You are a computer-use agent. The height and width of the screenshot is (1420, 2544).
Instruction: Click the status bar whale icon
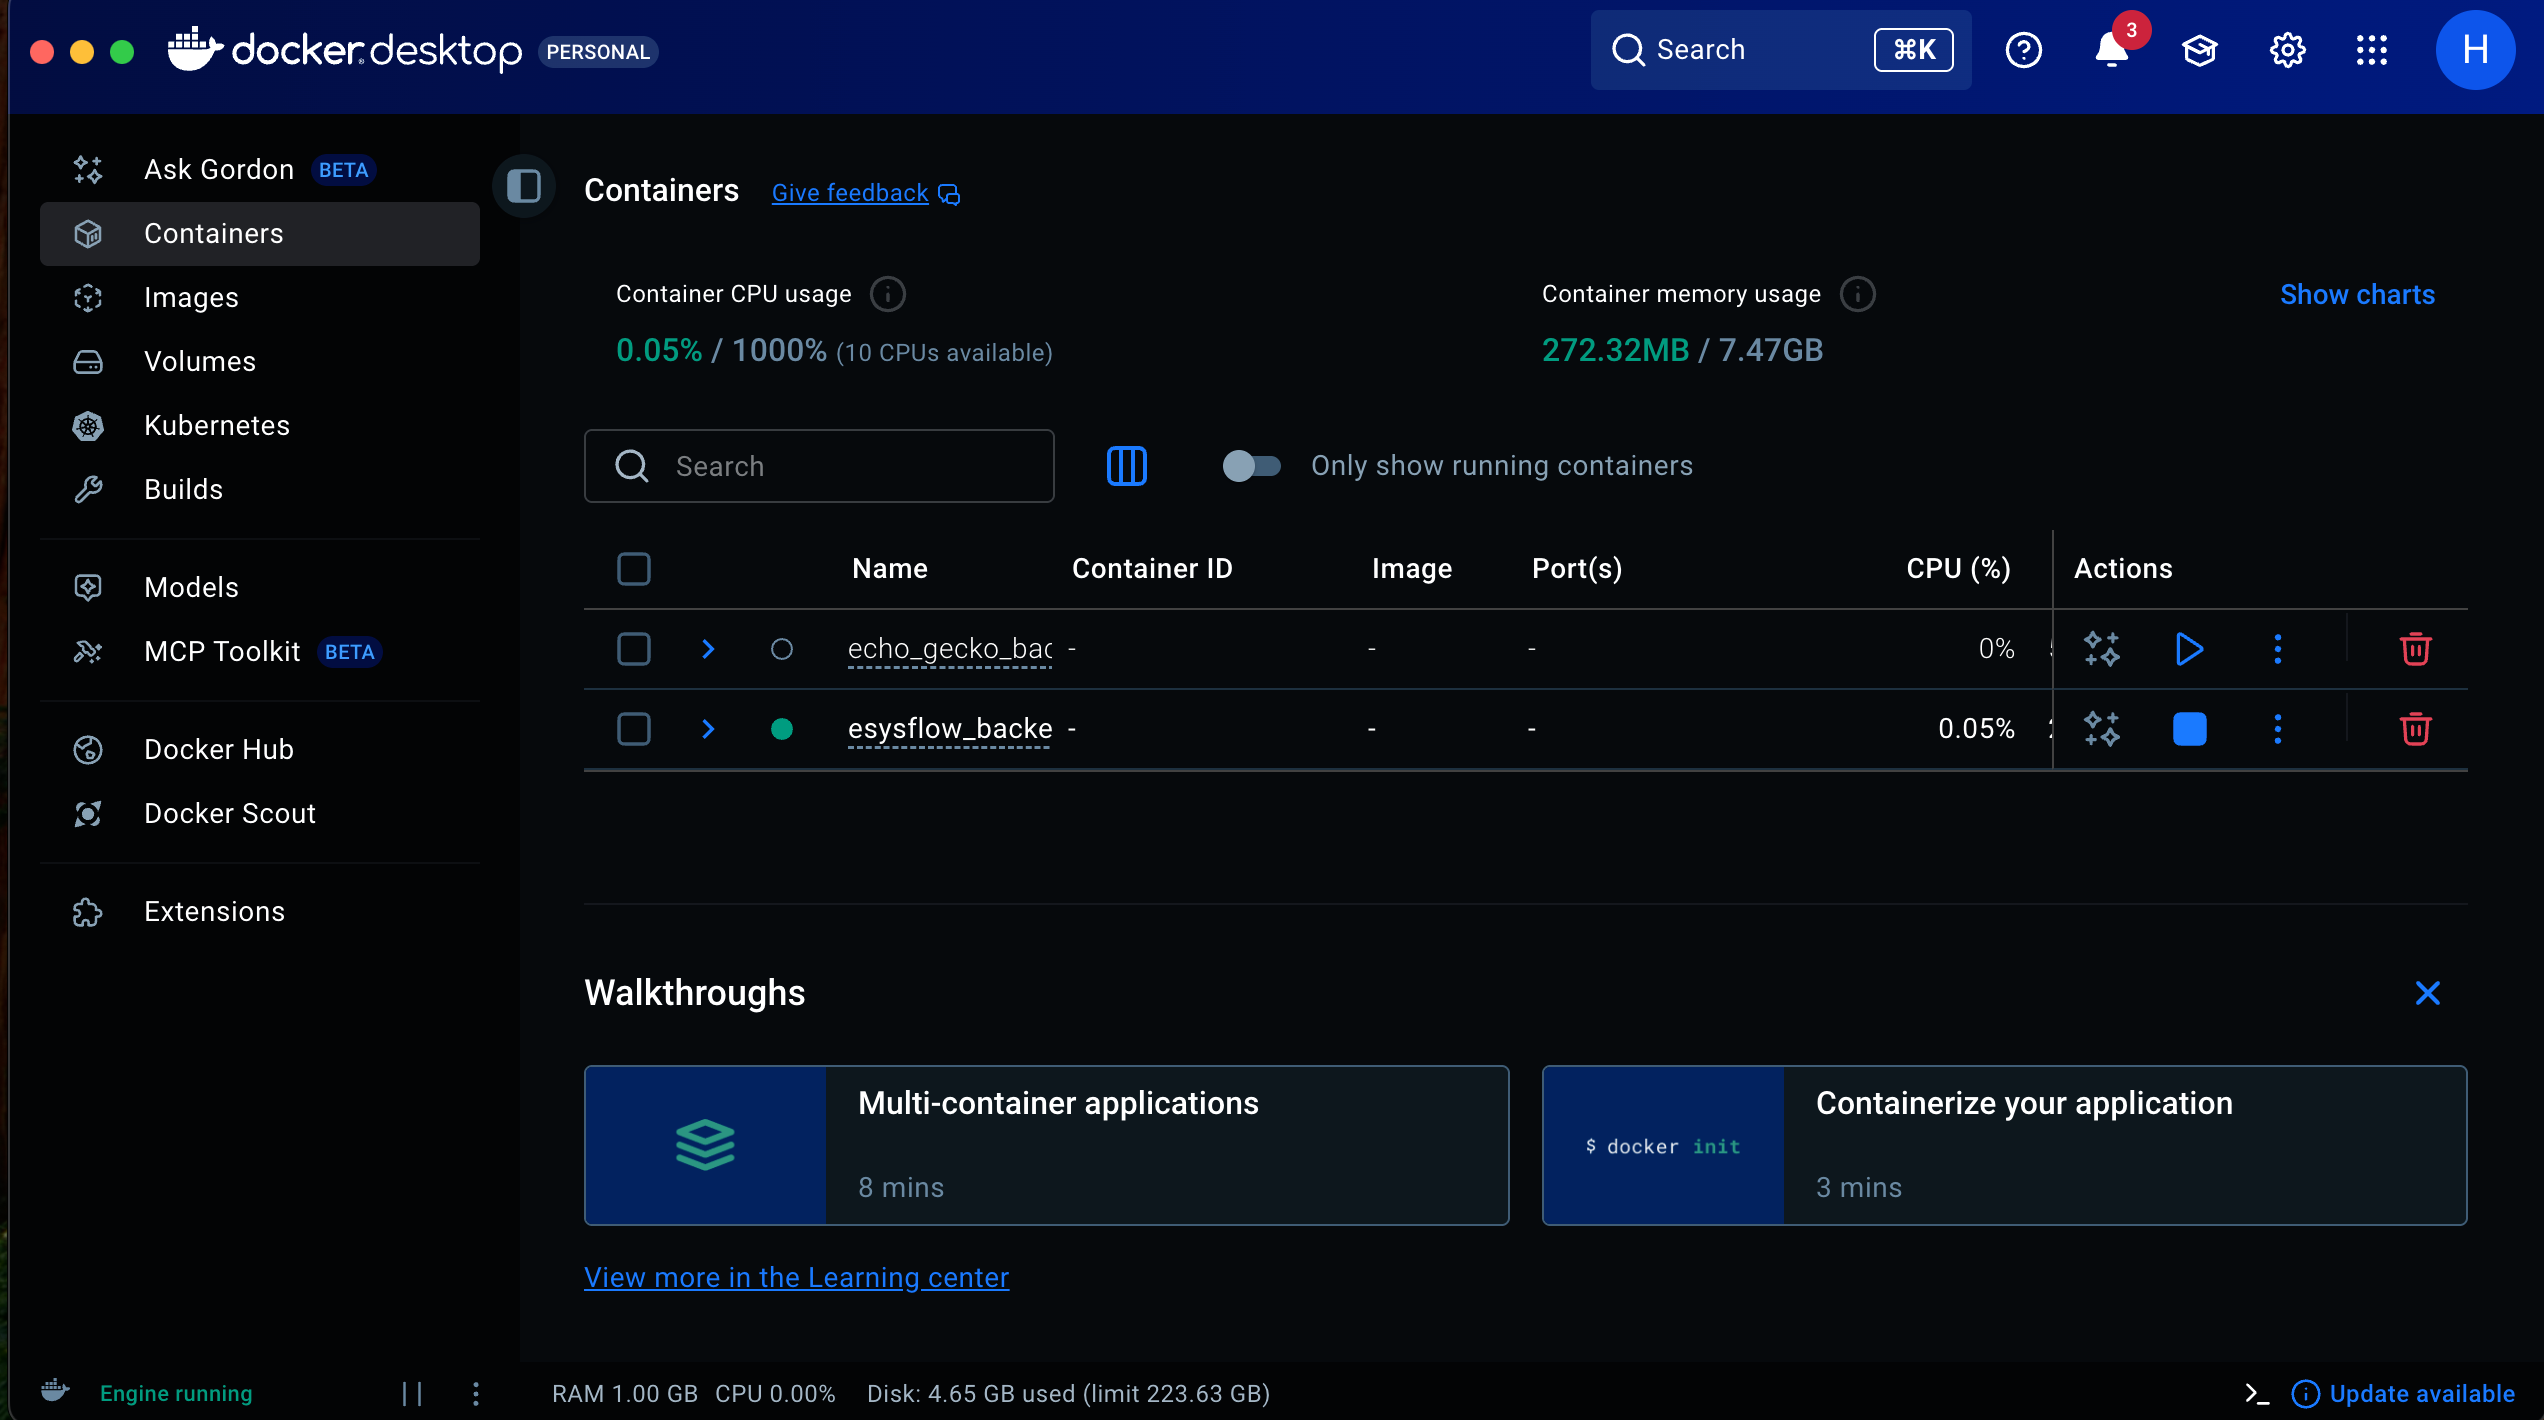pos(55,1391)
